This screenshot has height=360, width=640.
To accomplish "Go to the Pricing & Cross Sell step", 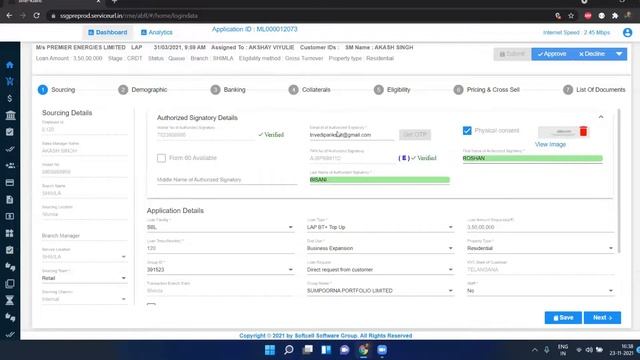I will pos(487,89).
